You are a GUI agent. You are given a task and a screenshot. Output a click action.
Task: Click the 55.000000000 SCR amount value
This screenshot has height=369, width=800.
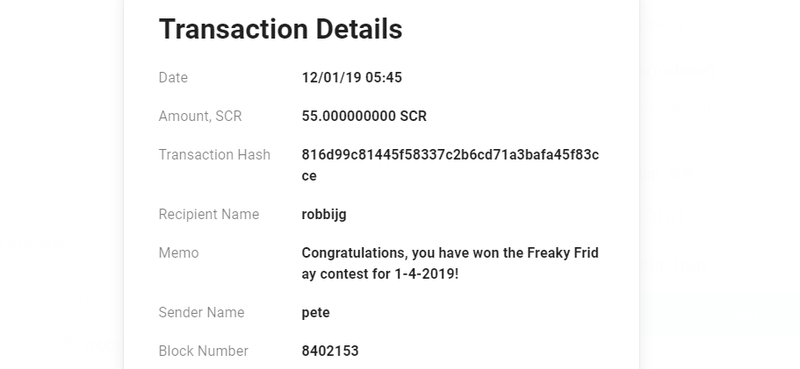[x=364, y=116]
